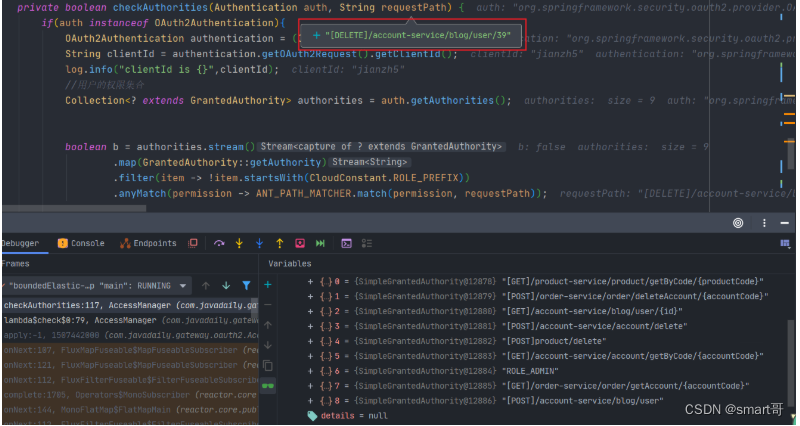
Task: Click the Show Execution Point icon
Action: pos(193,243)
